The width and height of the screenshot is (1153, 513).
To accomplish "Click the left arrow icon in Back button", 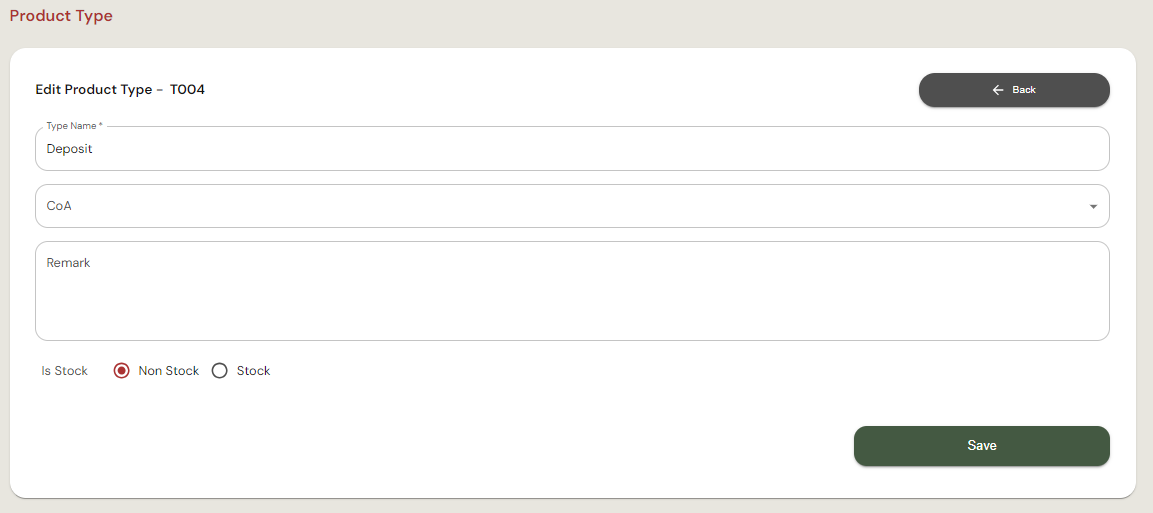I will (x=997, y=90).
